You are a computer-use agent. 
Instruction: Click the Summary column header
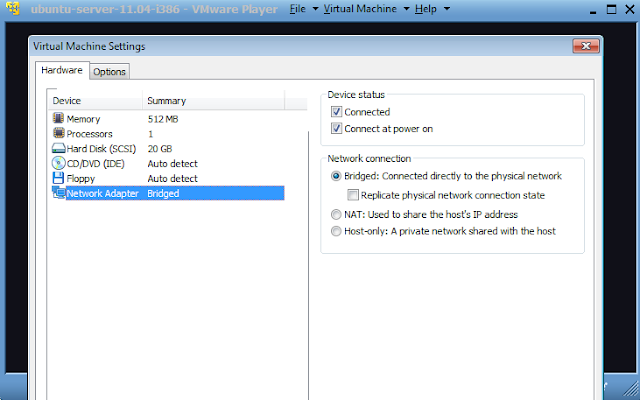coord(166,101)
